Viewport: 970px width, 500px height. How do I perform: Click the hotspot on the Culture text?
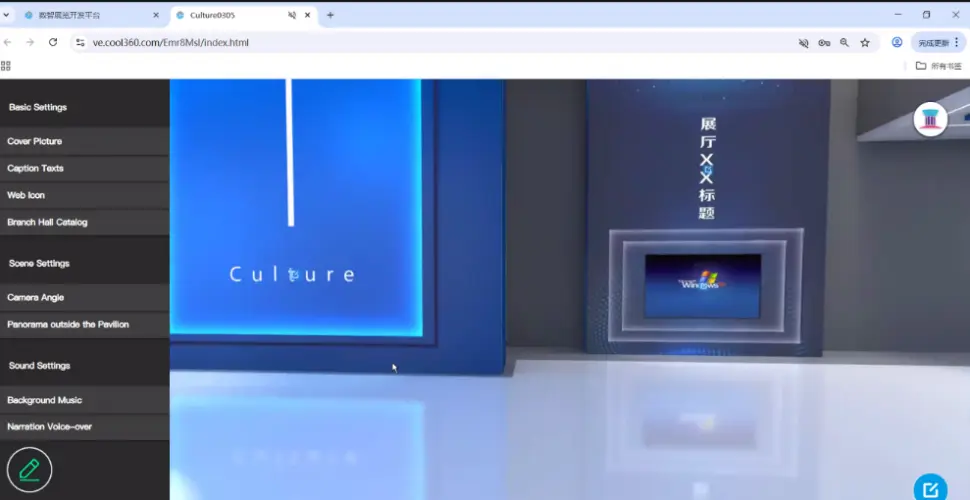click(293, 275)
